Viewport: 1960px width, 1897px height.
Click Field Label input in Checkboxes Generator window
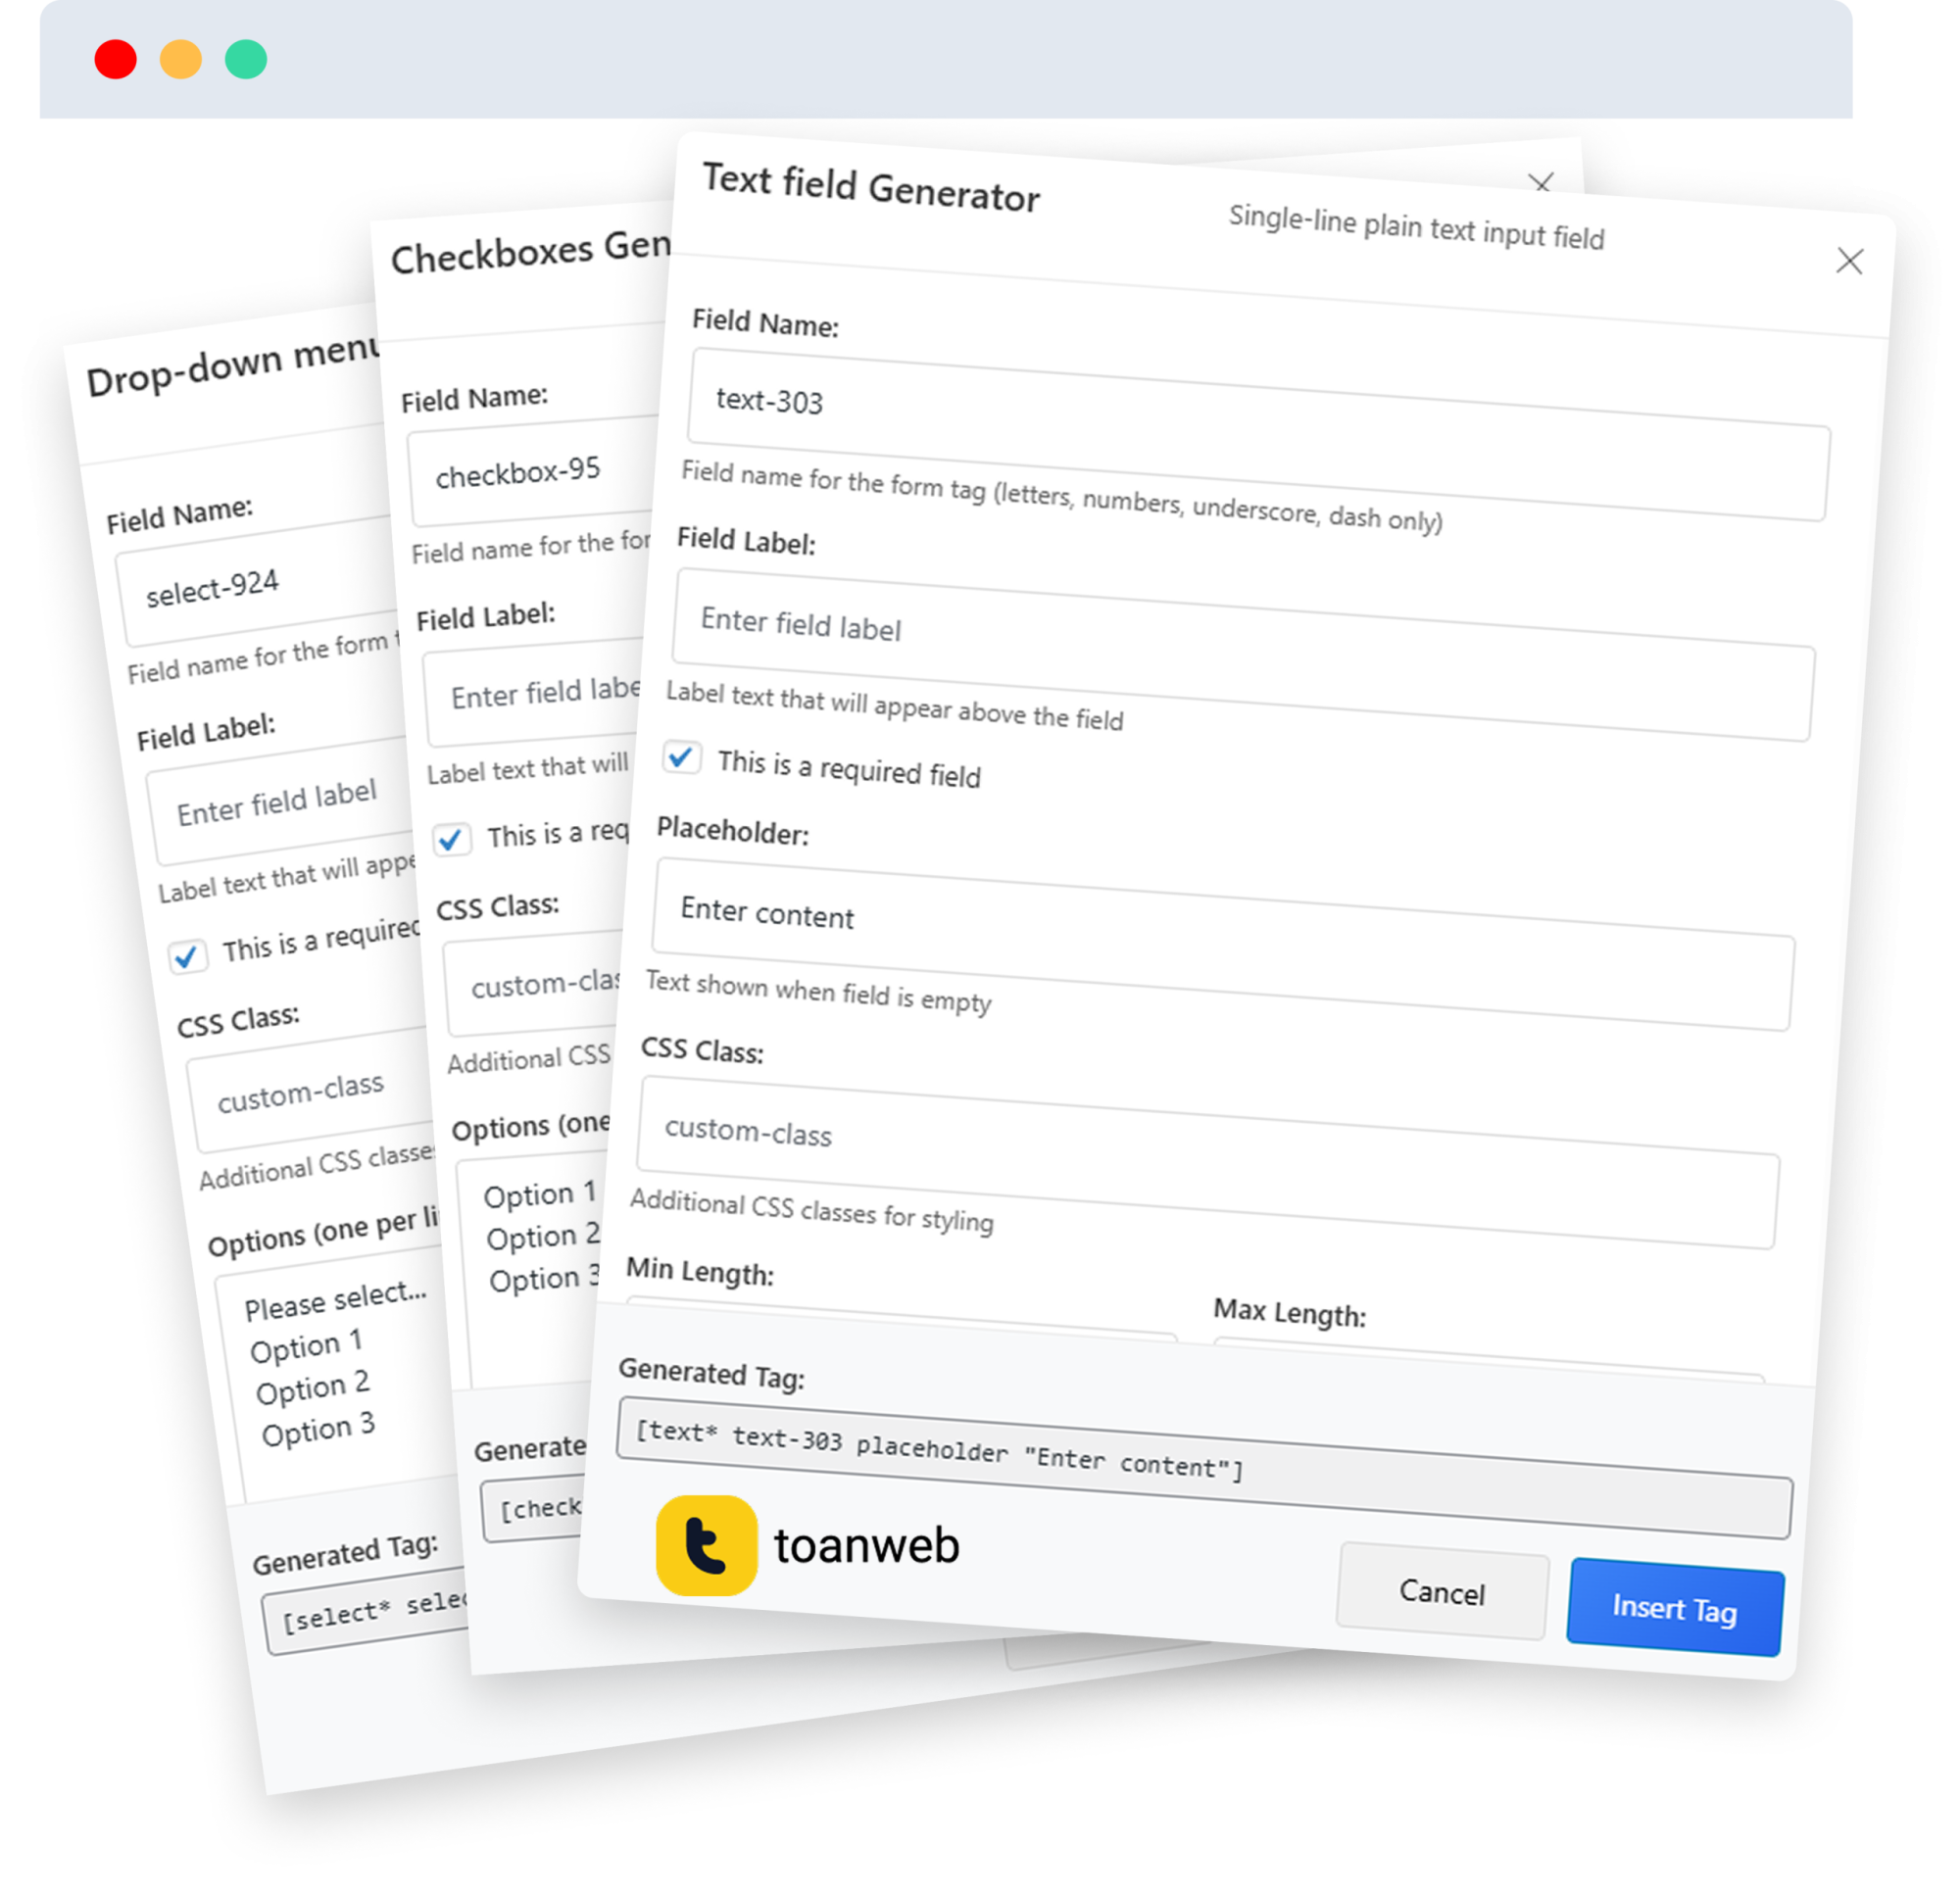pyautogui.click(x=536, y=693)
